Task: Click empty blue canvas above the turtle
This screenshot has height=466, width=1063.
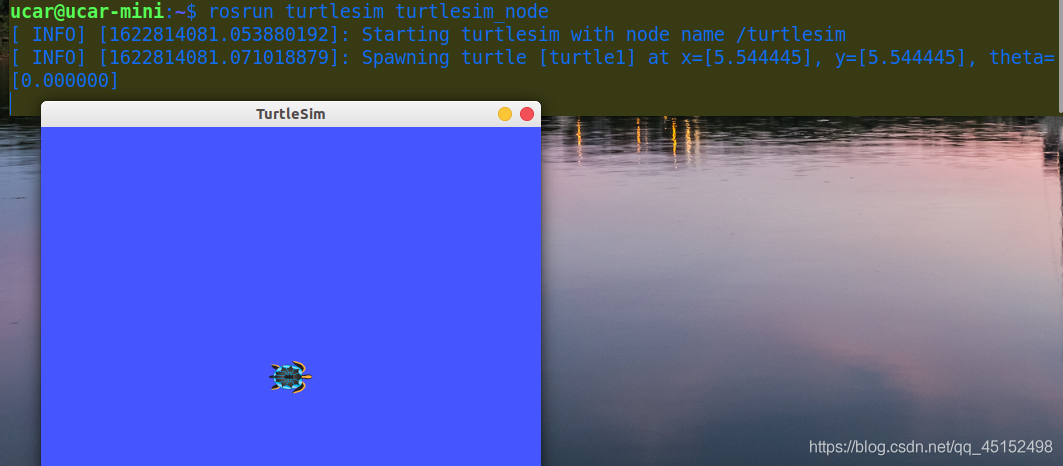Action: point(290,237)
